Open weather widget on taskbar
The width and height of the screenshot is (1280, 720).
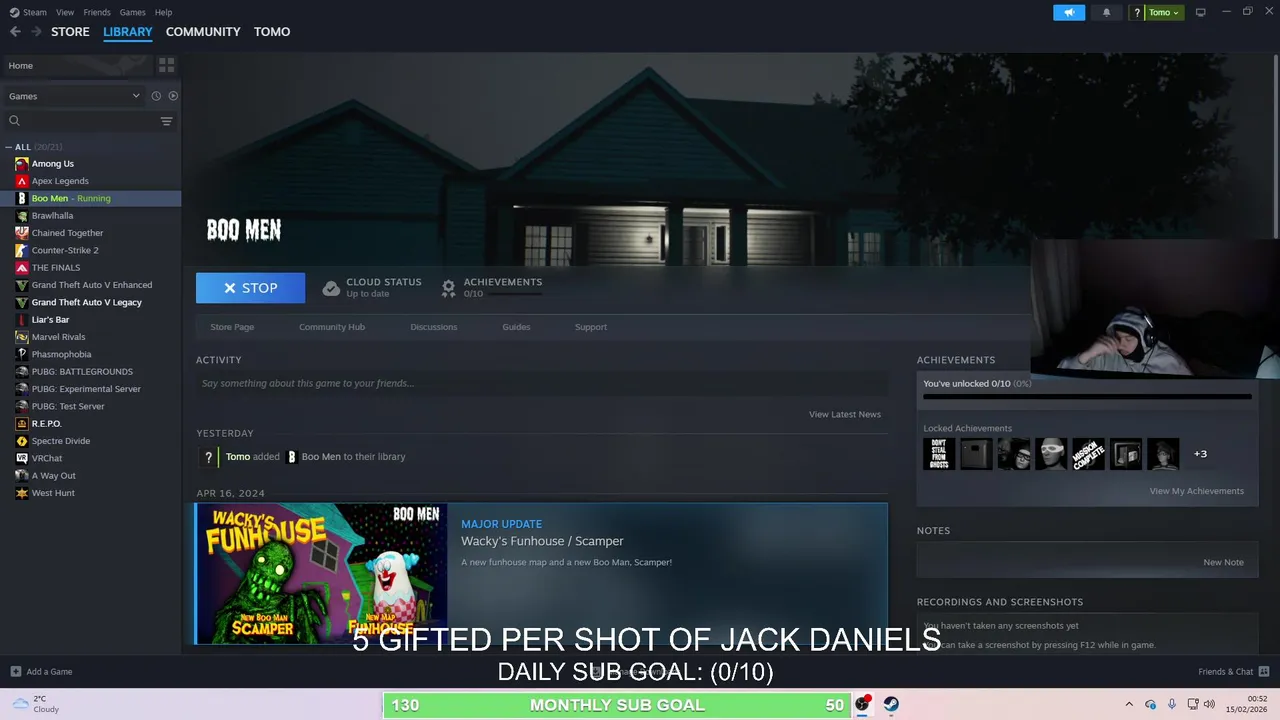[36, 704]
